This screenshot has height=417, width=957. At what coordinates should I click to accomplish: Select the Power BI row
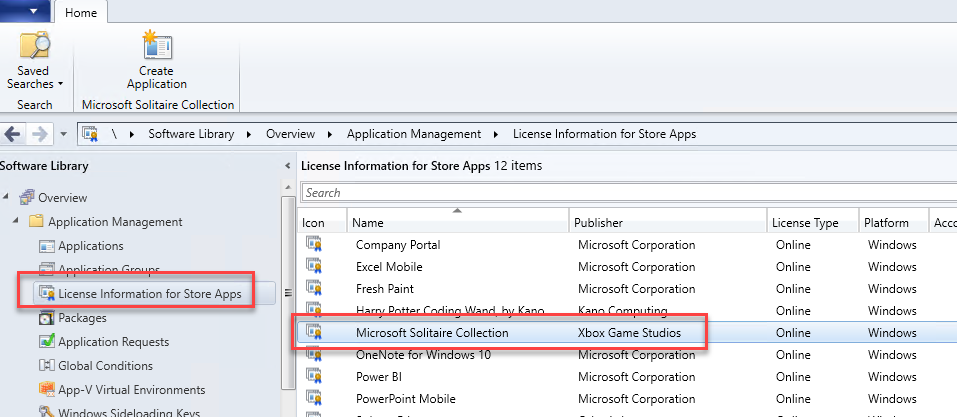pos(627,377)
